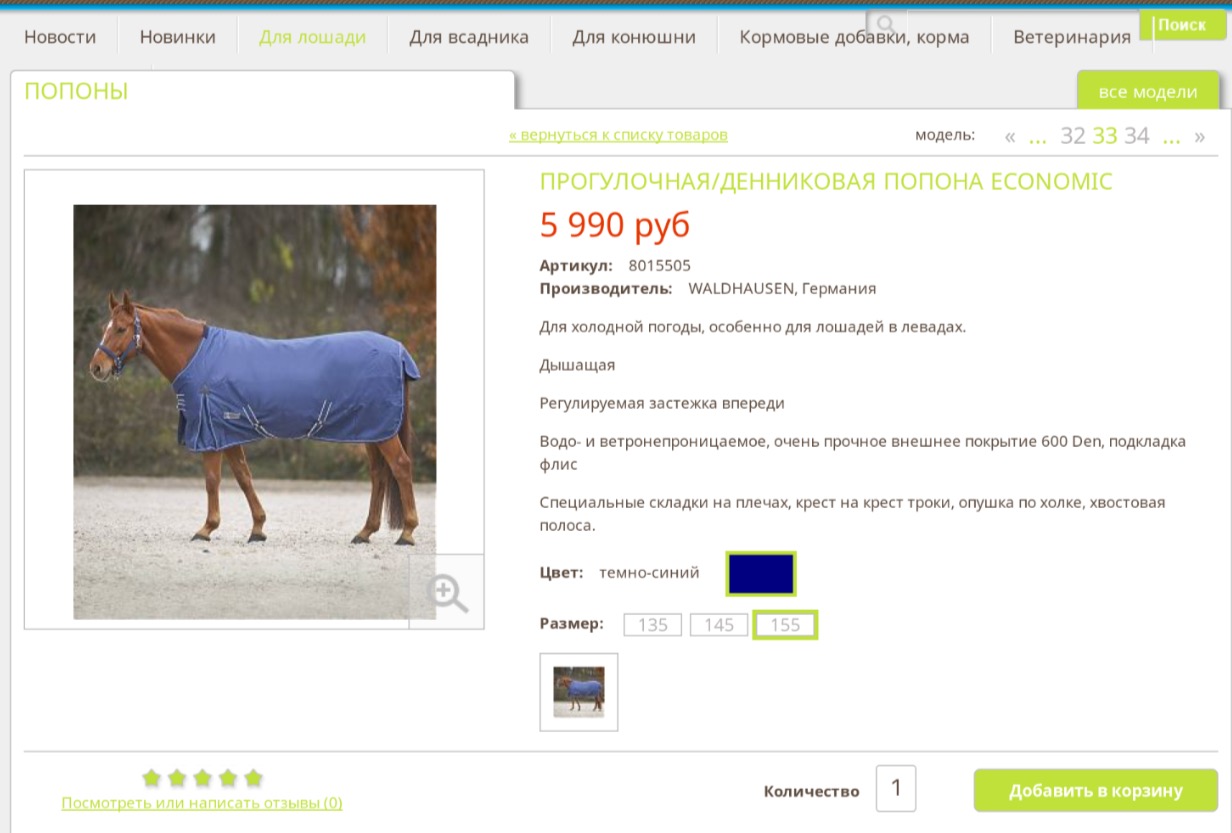Open Посмотреть или написать отзывы link
The image size is (1232, 833).
pyautogui.click(x=202, y=803)
